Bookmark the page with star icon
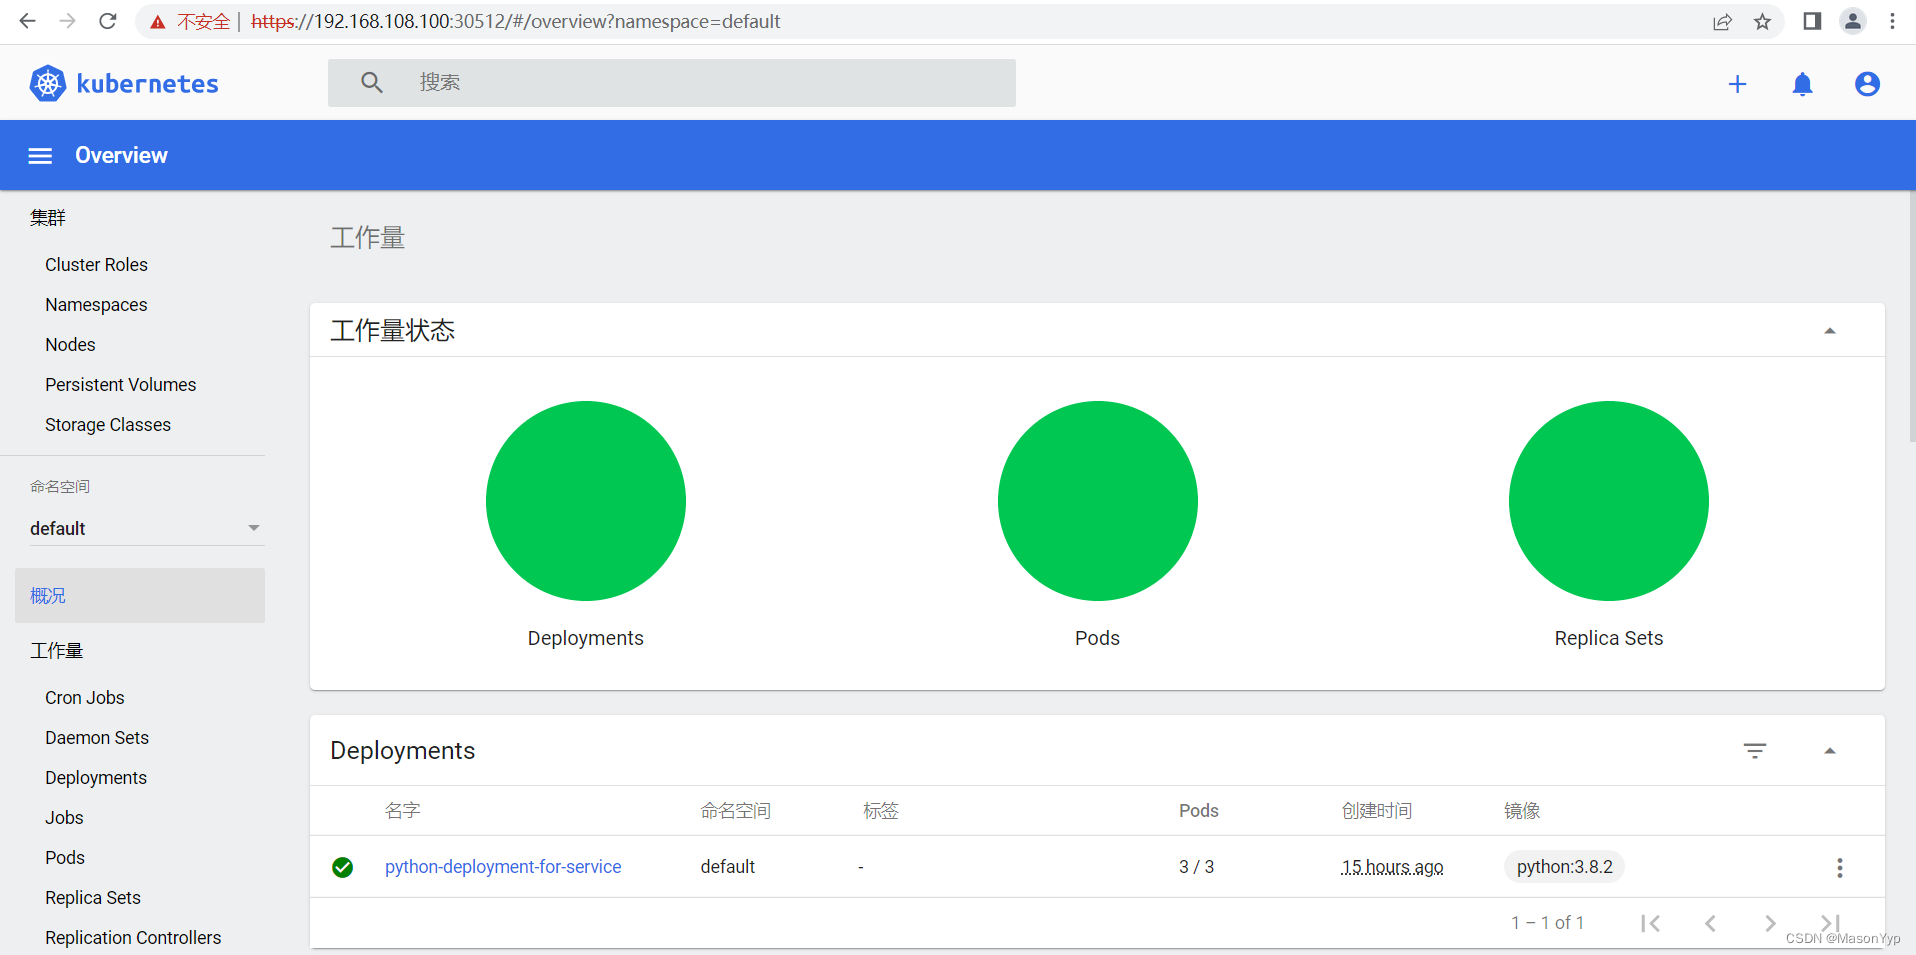 click(1763, 21)
